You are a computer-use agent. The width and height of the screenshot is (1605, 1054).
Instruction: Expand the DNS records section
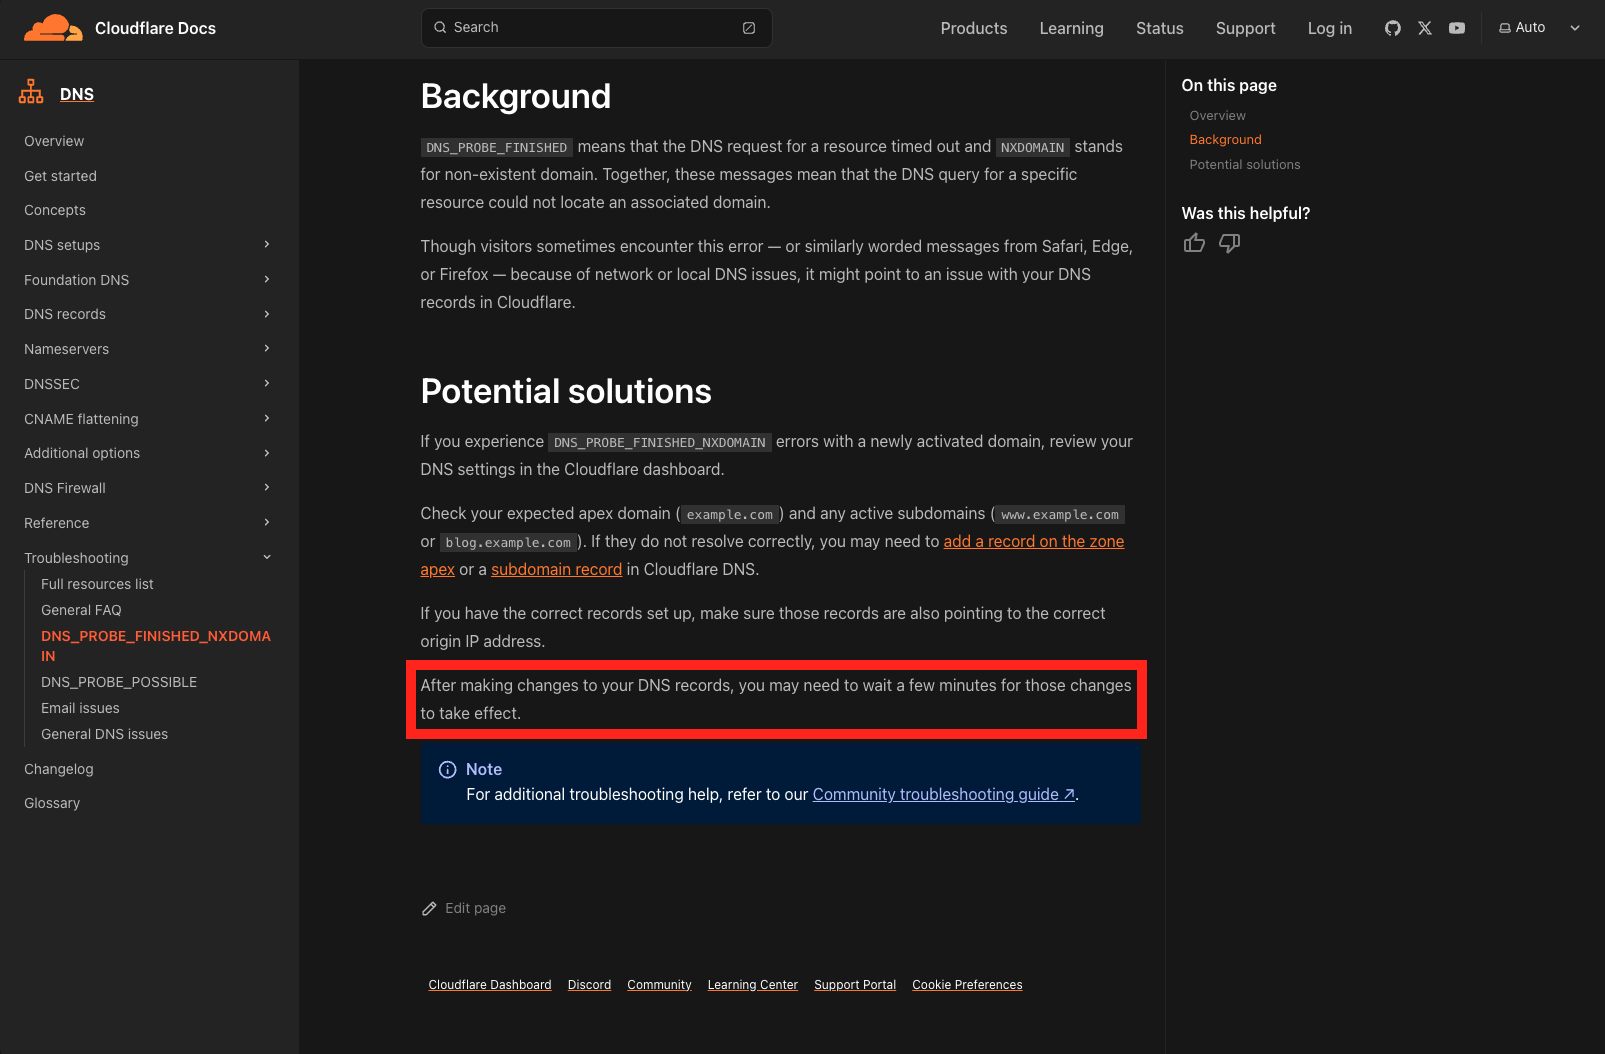pyautogui.click(x=267, y=314)
